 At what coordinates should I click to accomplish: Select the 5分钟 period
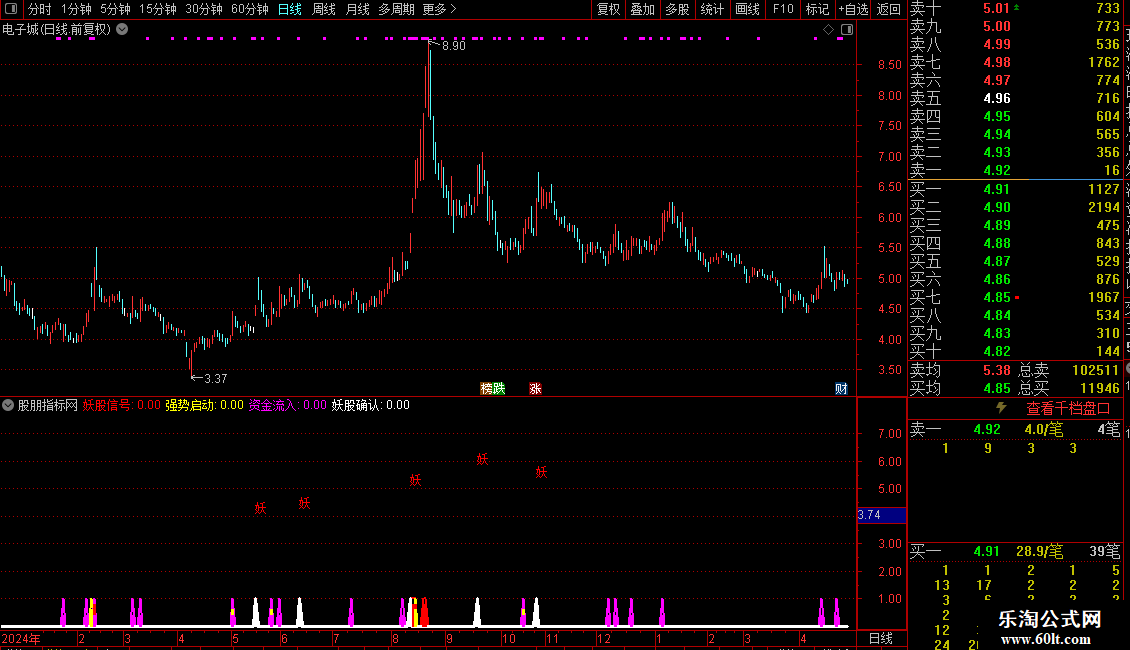115,9
